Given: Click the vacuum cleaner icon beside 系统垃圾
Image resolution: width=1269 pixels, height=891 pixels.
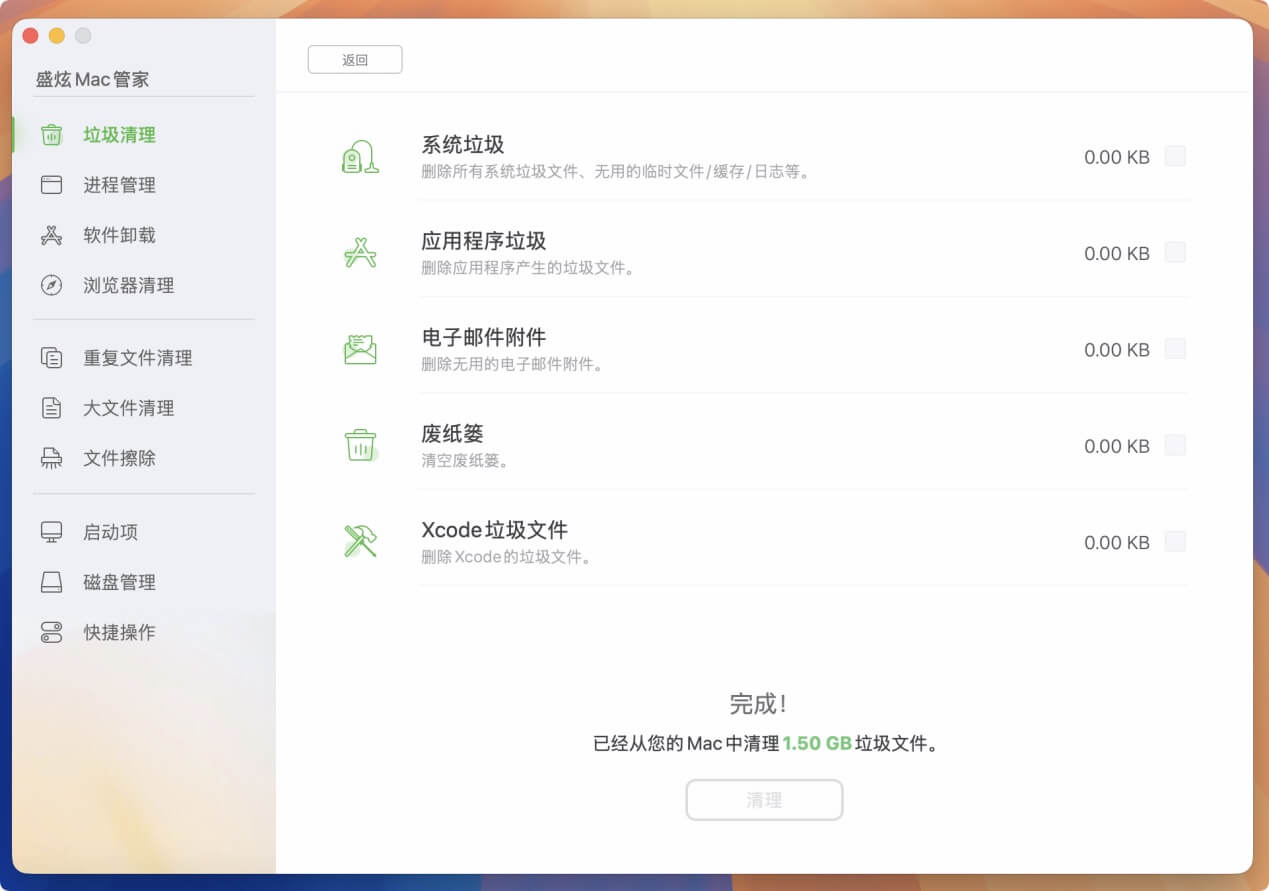Looking at the screenshot, I should [x=360, y=156].
